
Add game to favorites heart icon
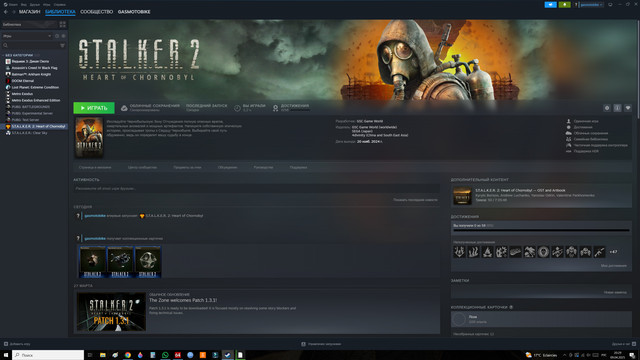[x=628, y=108]
